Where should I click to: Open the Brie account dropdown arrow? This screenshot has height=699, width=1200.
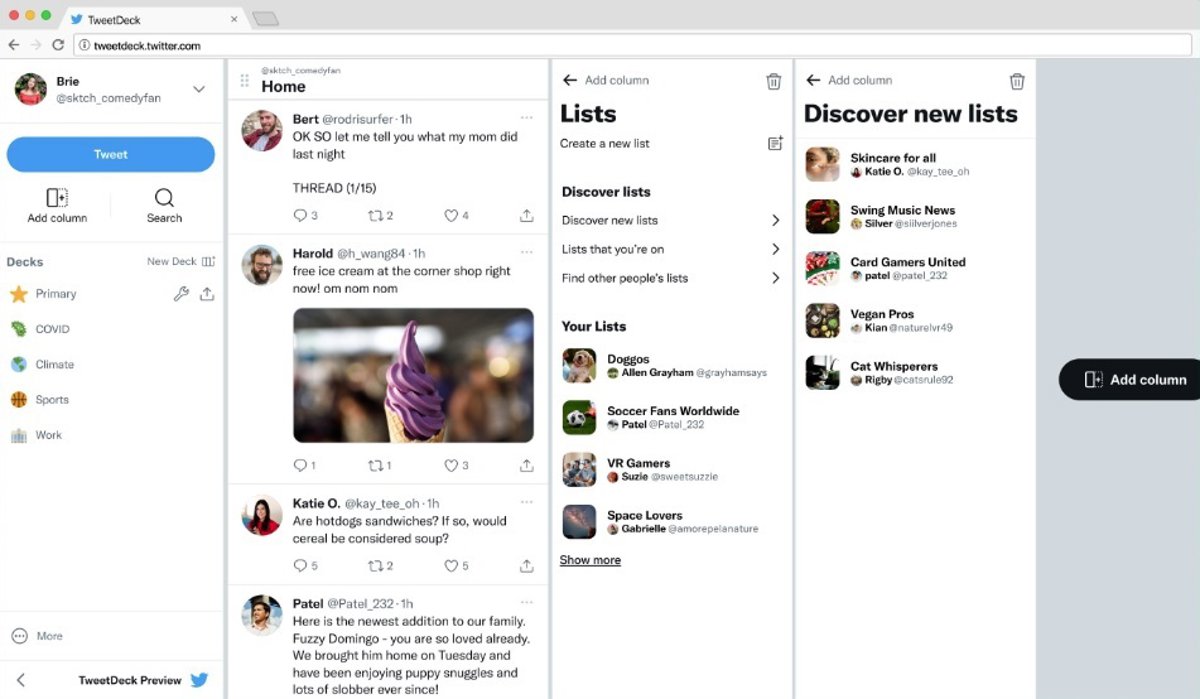point(199,89)
